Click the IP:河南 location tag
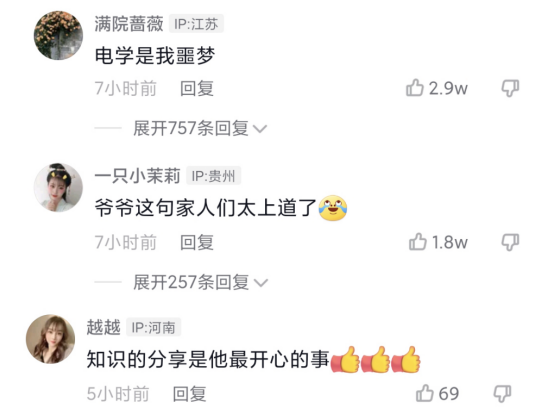 [x=153, y=328]
